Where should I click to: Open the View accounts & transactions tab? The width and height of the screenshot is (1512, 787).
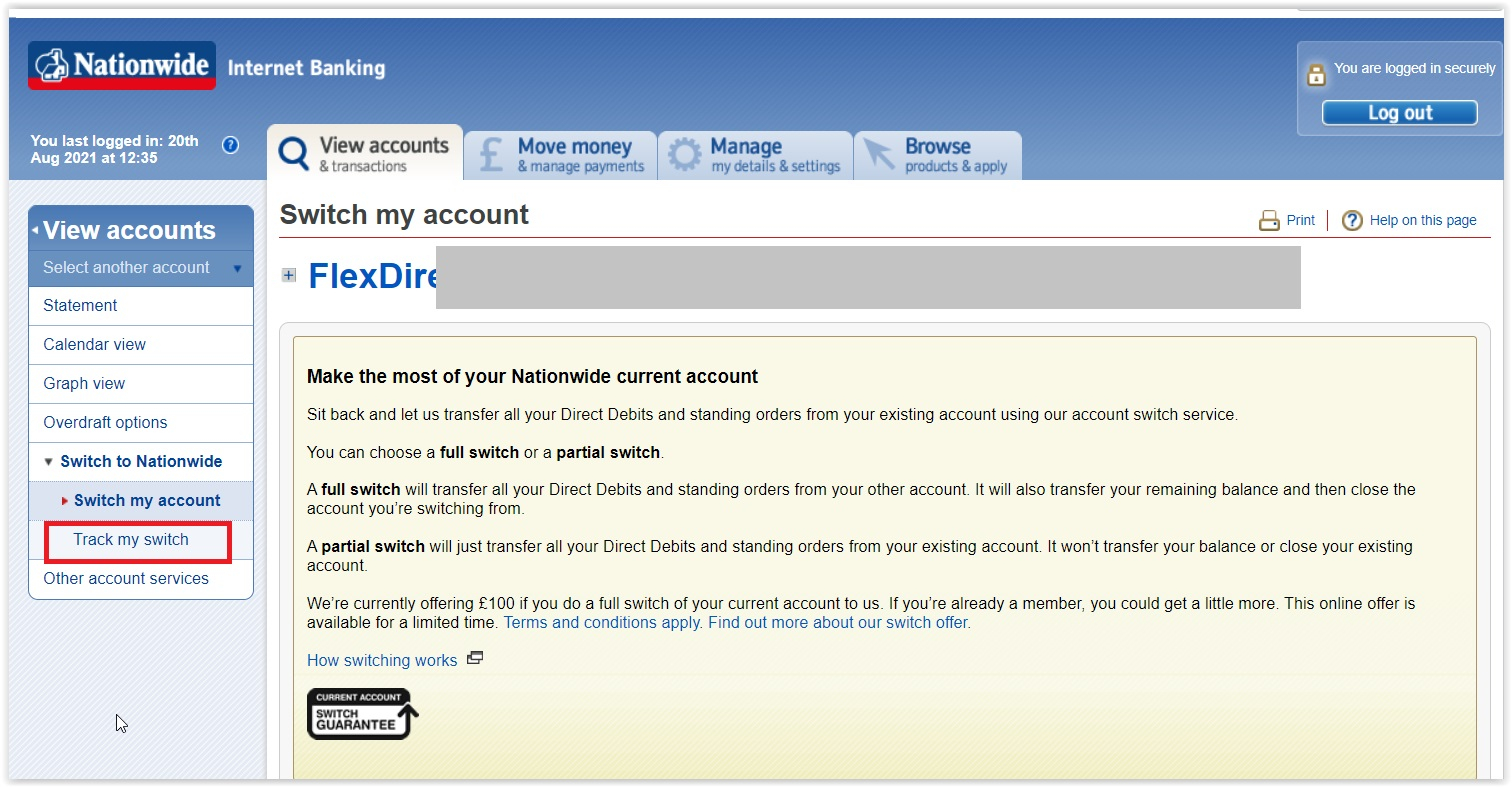(364, 154)
